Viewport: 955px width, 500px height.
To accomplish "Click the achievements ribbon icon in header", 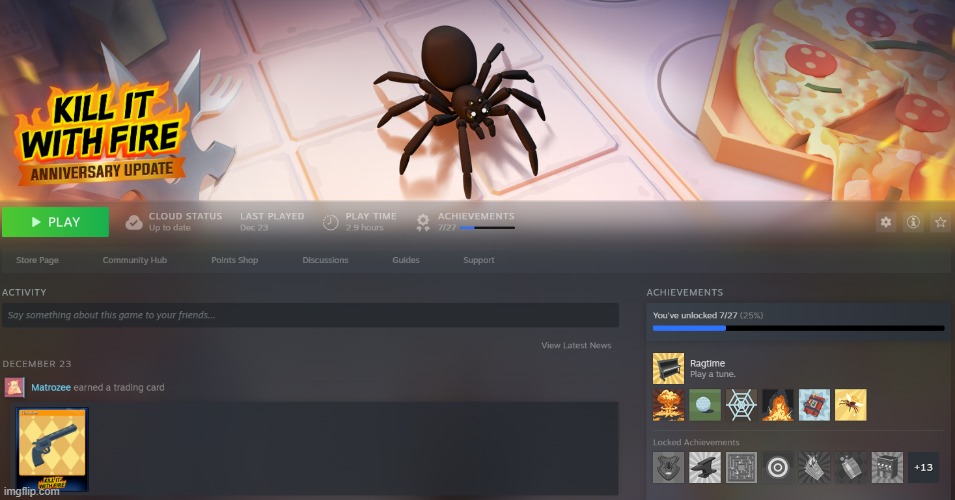I will click(x=423, y=222).
